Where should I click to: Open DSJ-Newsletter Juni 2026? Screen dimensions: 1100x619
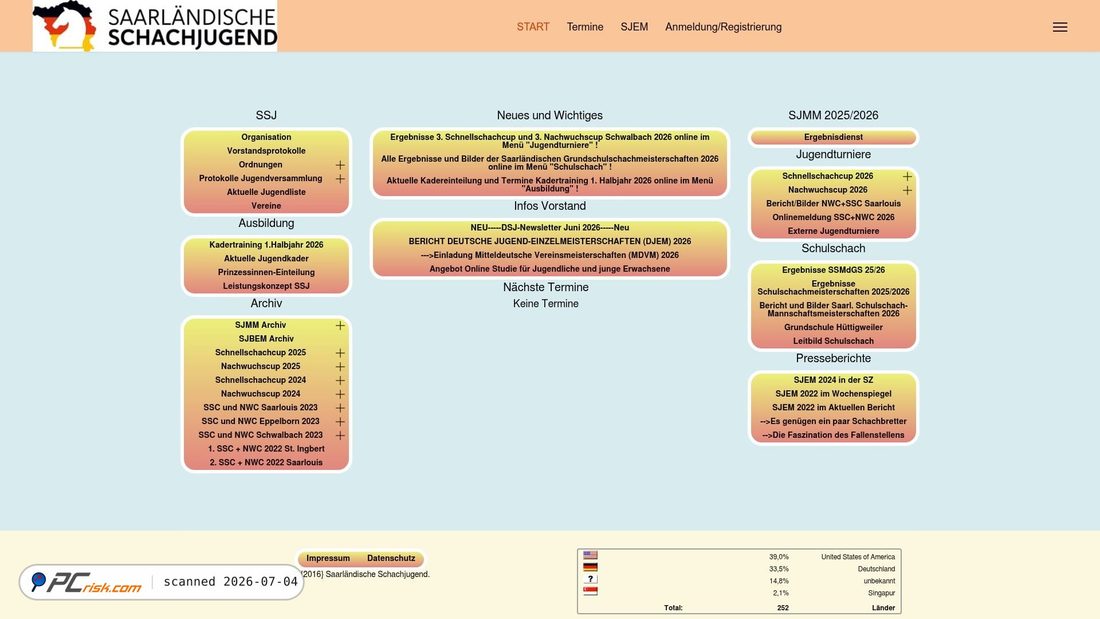coord(549,227)
